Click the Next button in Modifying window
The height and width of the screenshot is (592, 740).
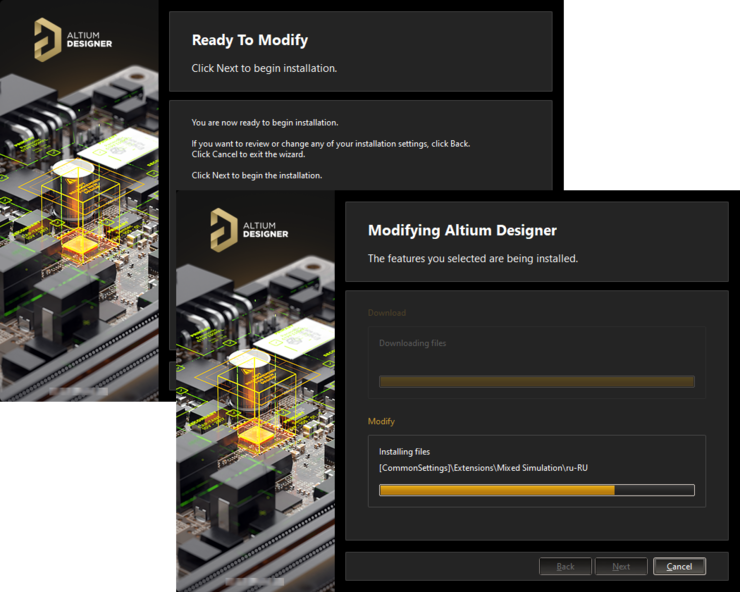(621, 566)
